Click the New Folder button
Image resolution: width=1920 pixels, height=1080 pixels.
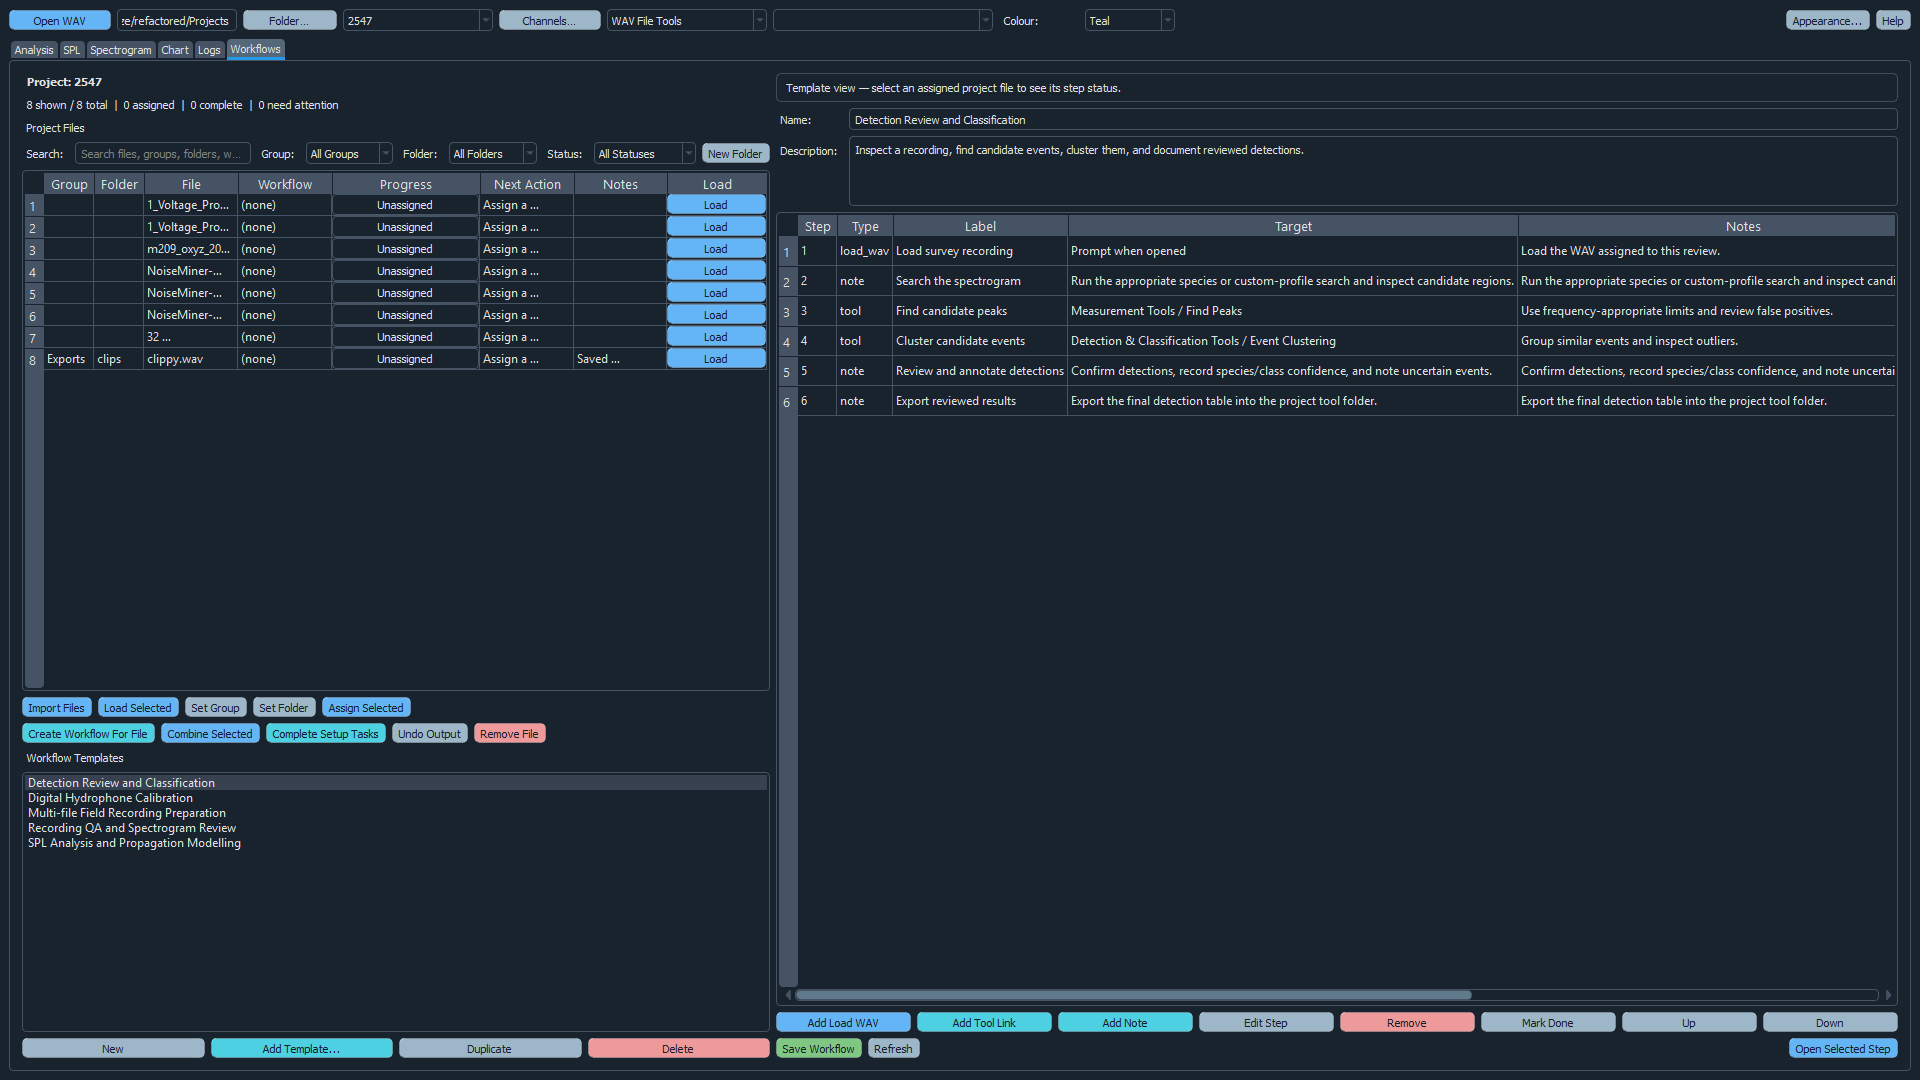click(x=735, y=154)
